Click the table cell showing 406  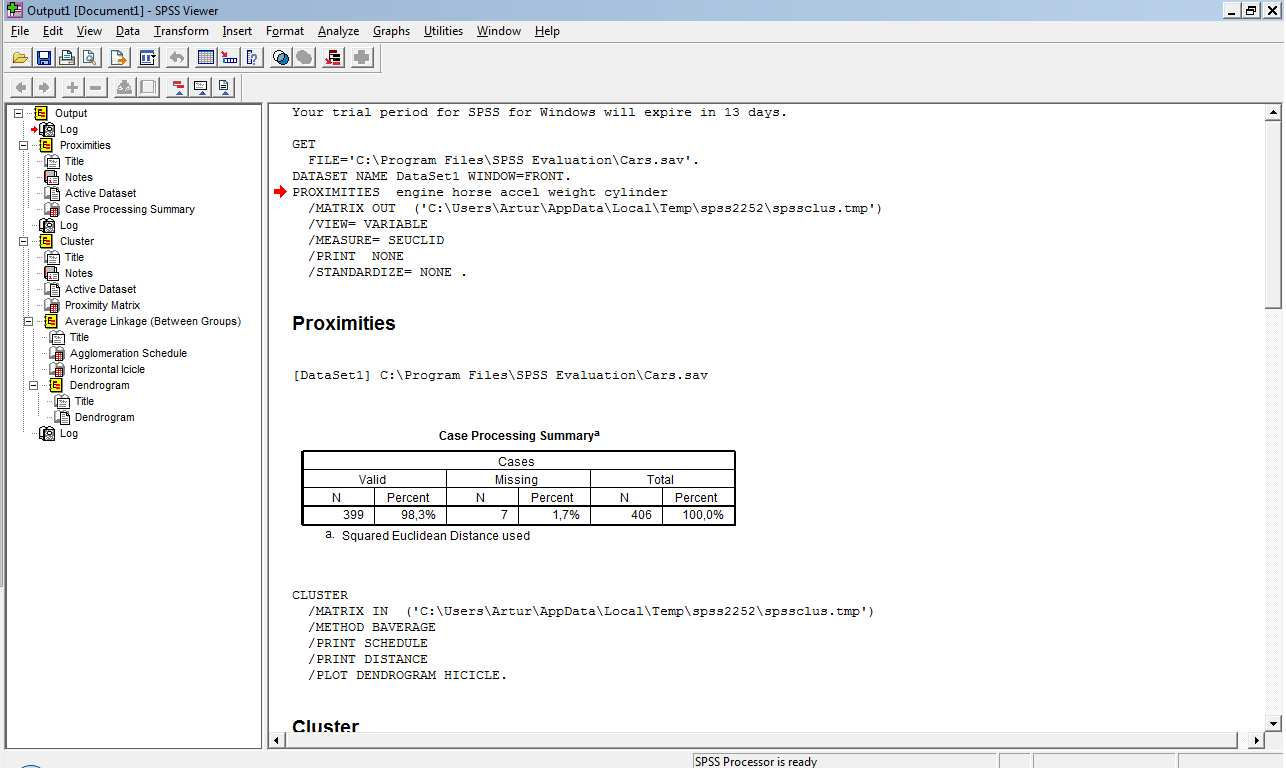click(627, 515)
